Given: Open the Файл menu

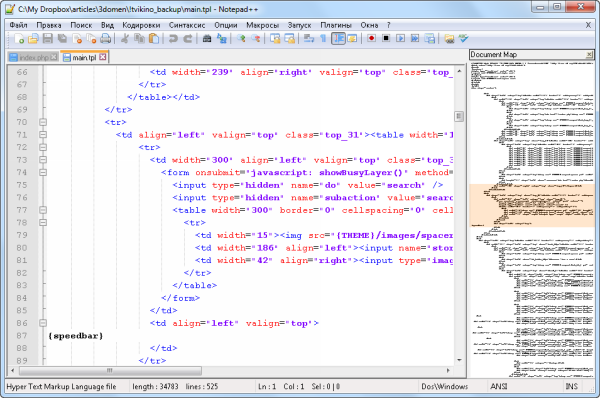Looking at the screenshot, I should (18, 25).
